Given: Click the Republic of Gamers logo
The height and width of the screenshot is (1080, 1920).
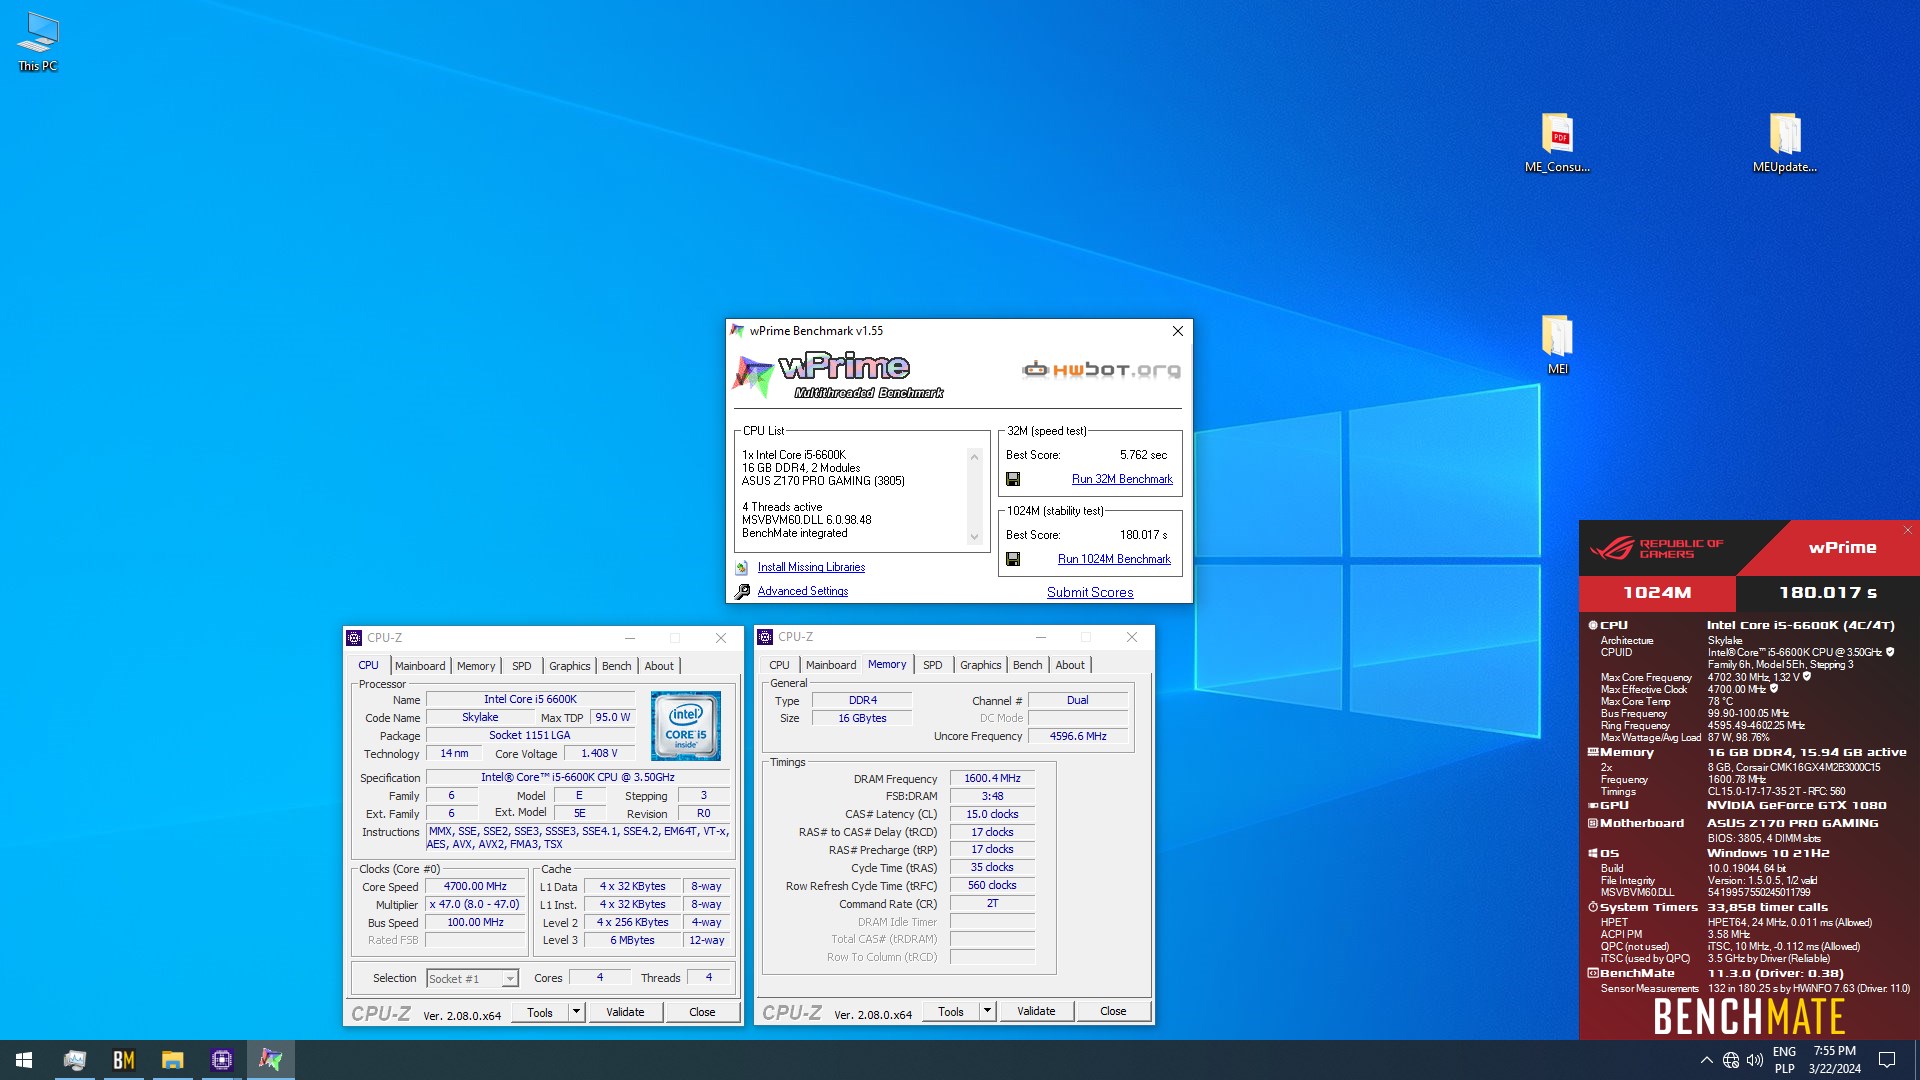Looking at the screenshot, I should [1656, 548].
